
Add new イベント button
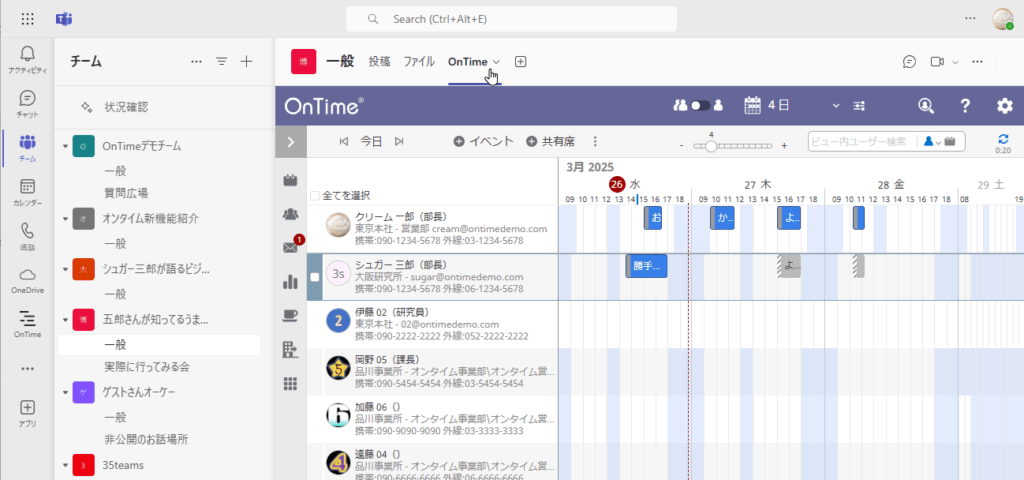[484, 141]
